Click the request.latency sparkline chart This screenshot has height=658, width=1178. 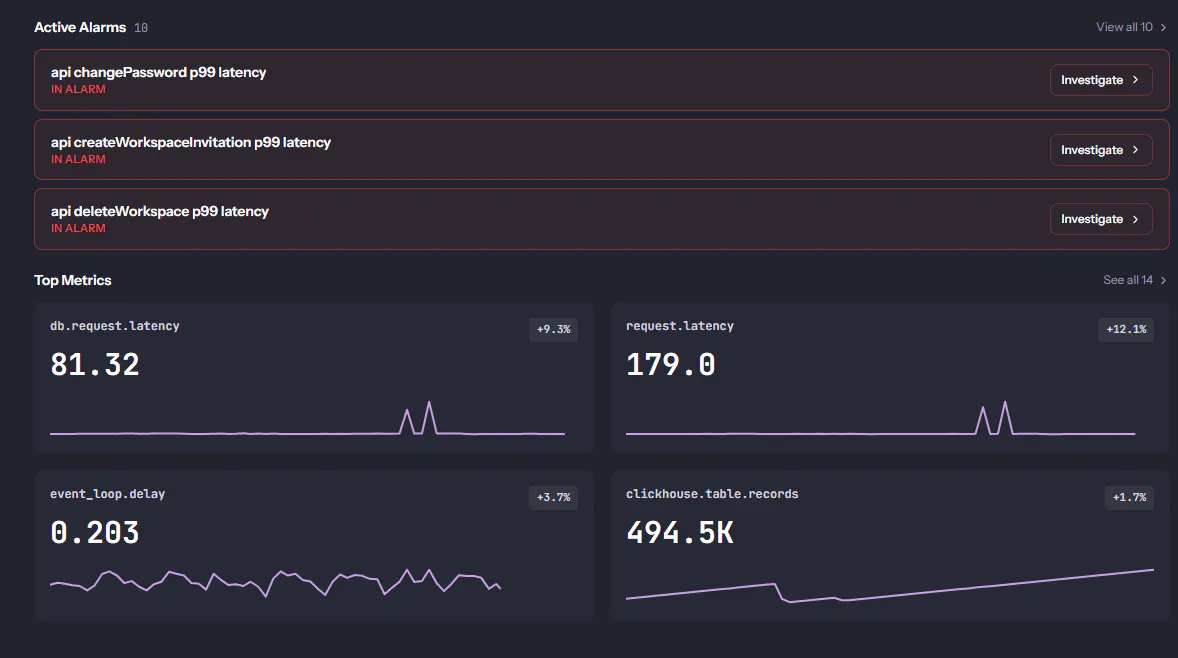coord(880,418)
